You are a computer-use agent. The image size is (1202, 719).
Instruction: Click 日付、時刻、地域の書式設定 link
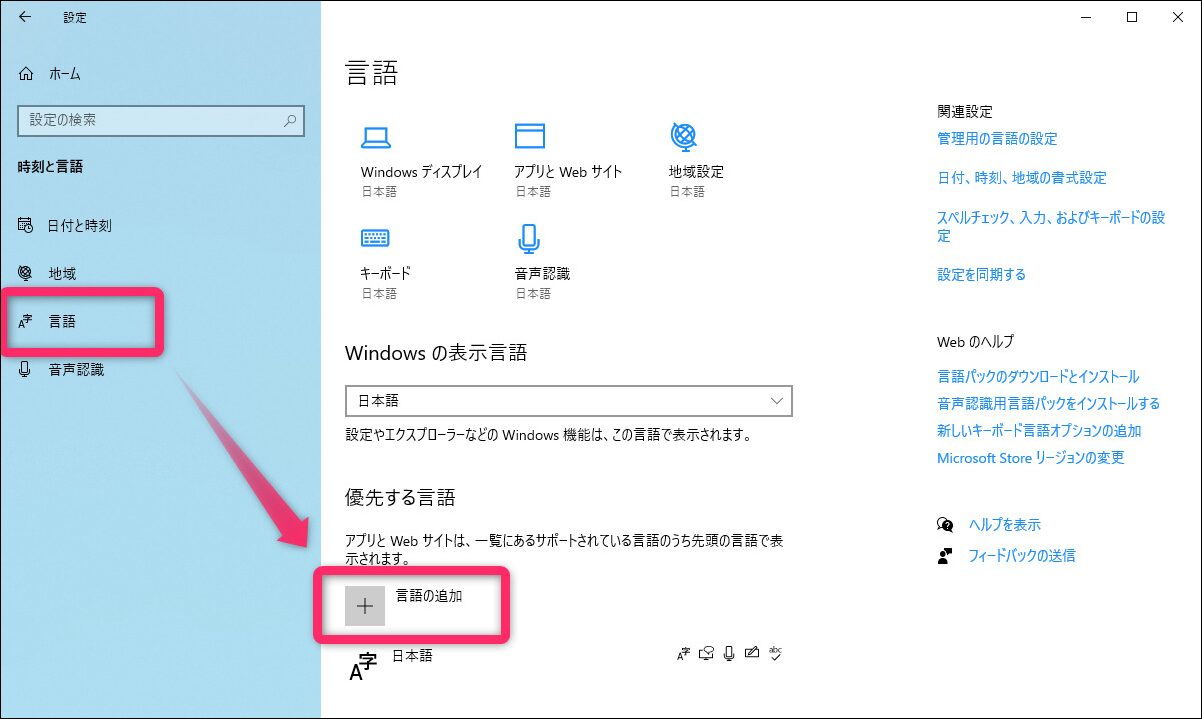tap(1021, 178)
